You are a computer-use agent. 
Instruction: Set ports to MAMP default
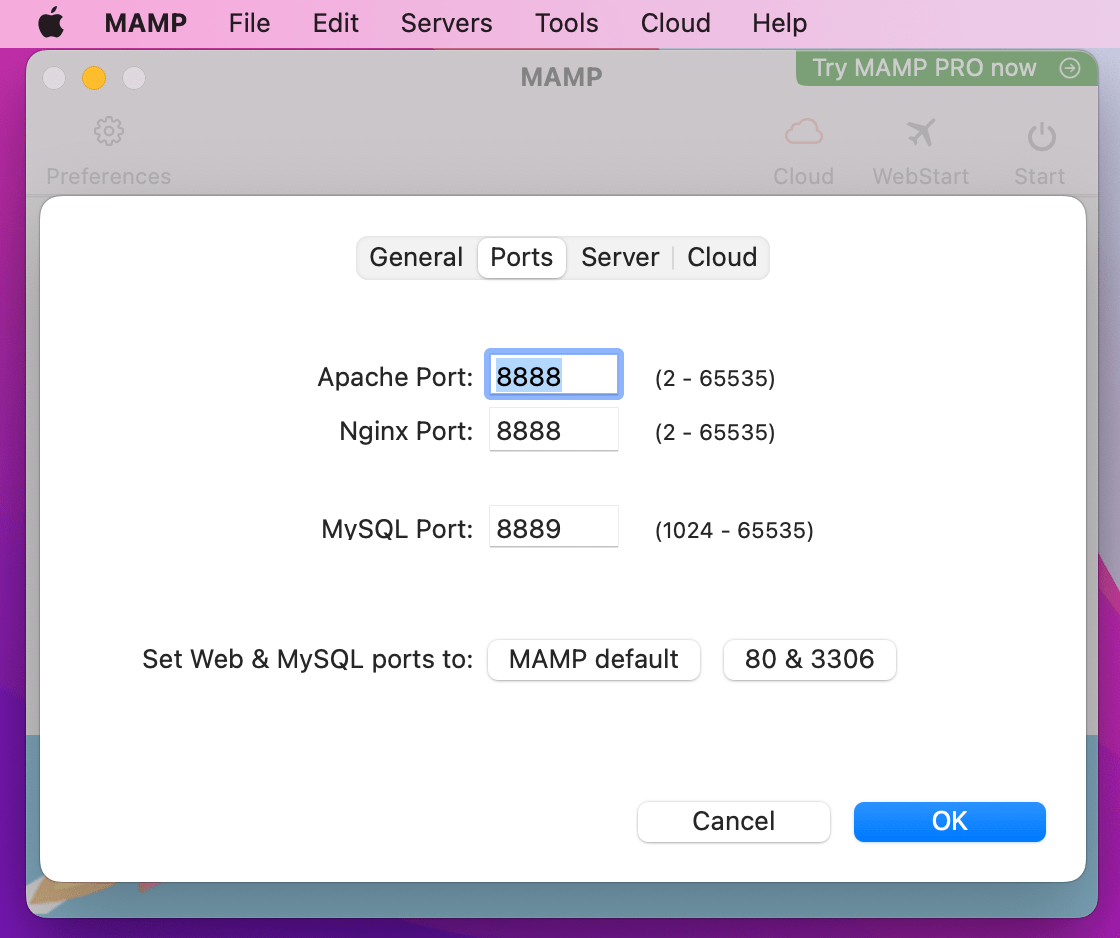pyautogui.click(x=593, y=659)
